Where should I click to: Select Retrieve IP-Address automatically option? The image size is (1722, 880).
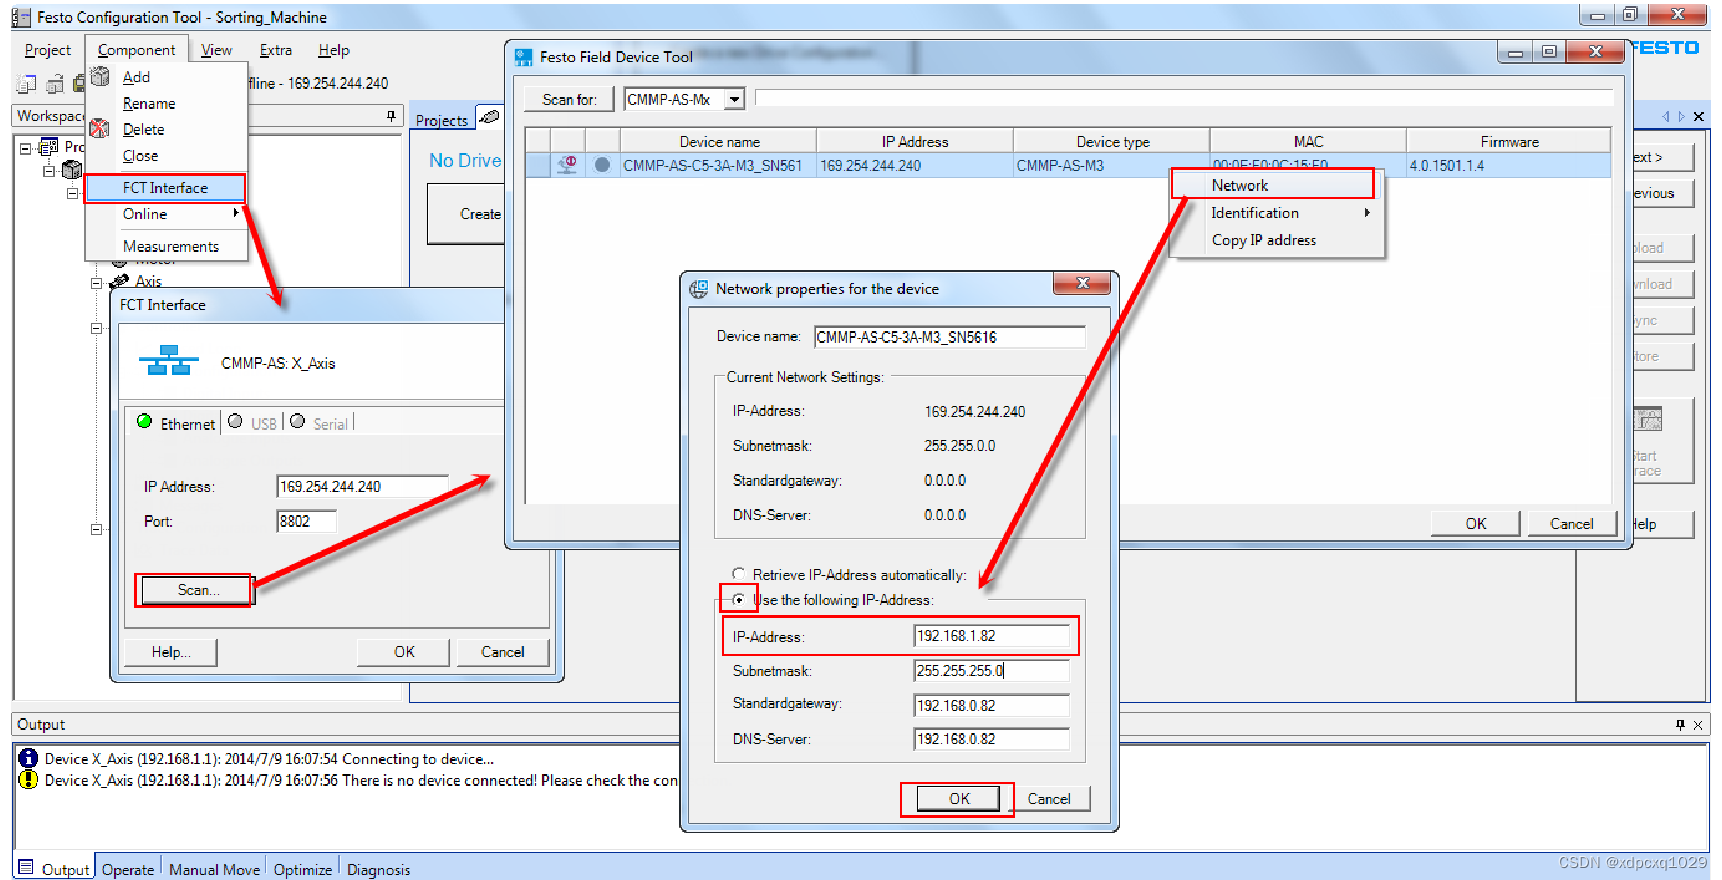739,574
